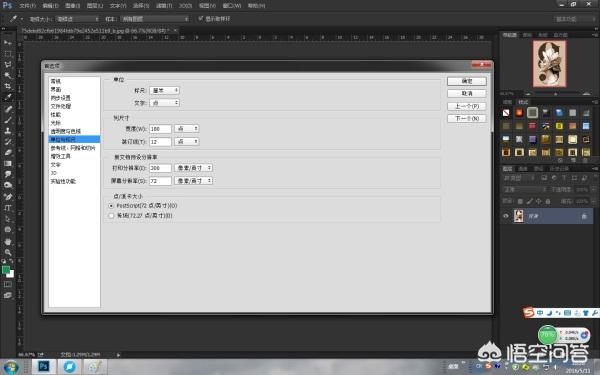Open the print resolution unit dropdown
Viewport: 600px width, 375px height.
(193, 168)
